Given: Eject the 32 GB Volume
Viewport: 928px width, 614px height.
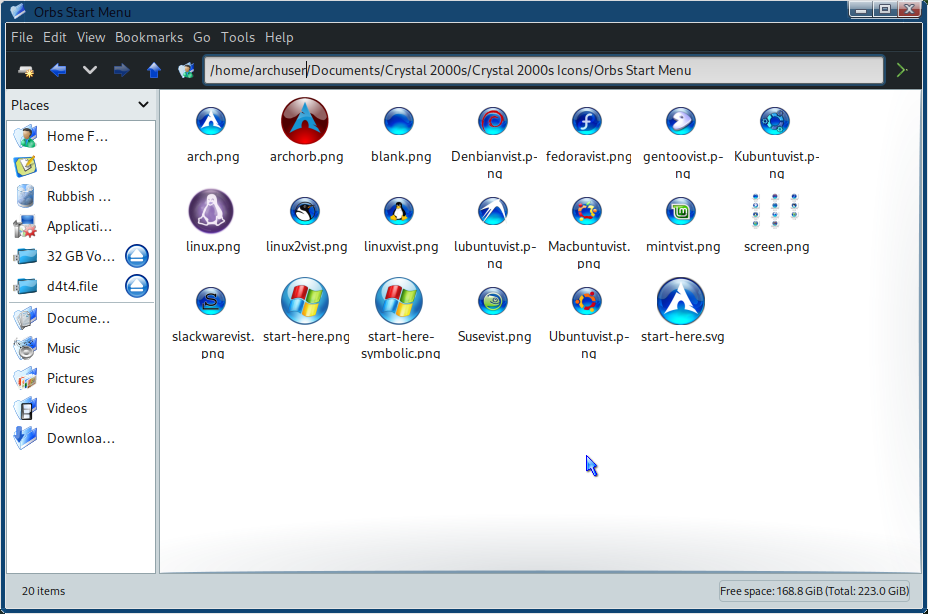Looking at the screenshot, I should point(137,256).
